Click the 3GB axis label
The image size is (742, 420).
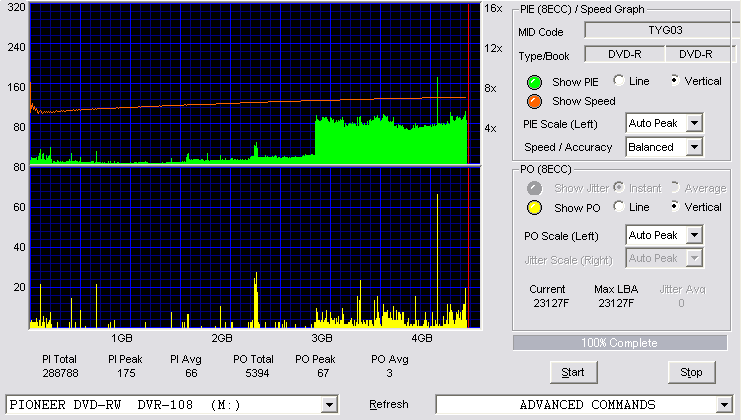[322, 338]
